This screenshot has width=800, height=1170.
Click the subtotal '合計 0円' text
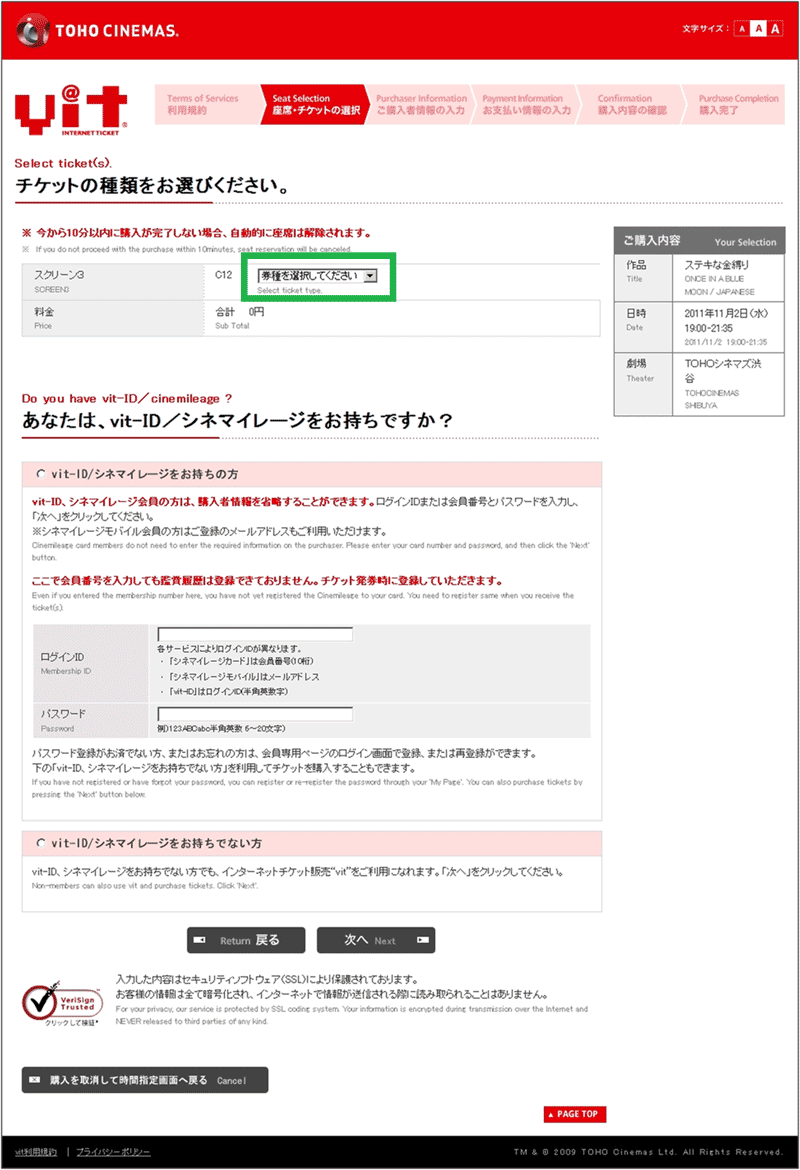pyautogui.click(x=239, y=312)
